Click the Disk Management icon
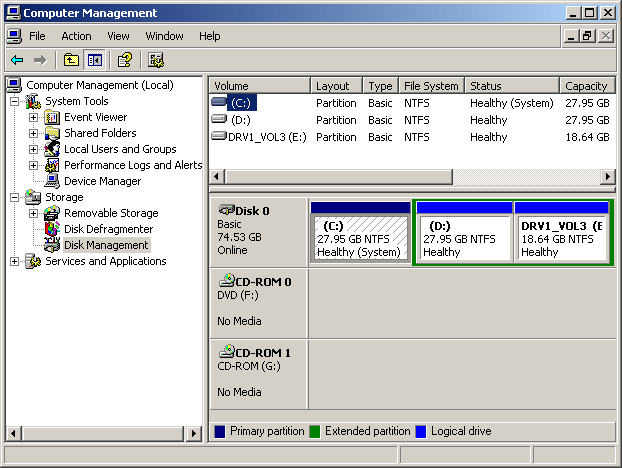Viewport: 622px width, 468px height. coord(52,245)
